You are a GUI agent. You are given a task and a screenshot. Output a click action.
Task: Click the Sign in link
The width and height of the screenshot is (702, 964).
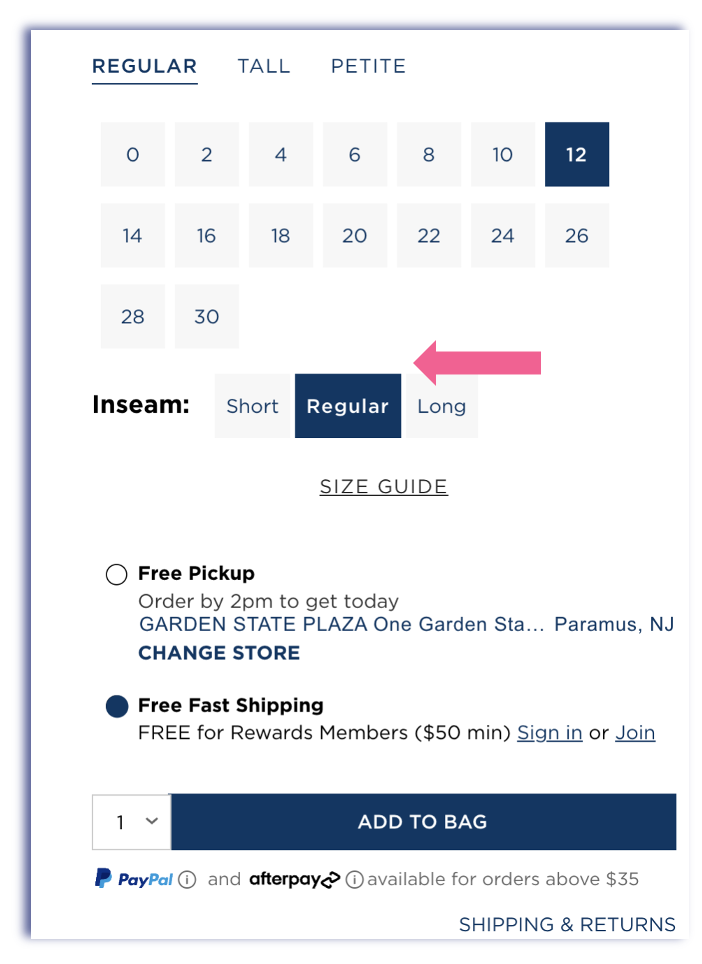550,733
